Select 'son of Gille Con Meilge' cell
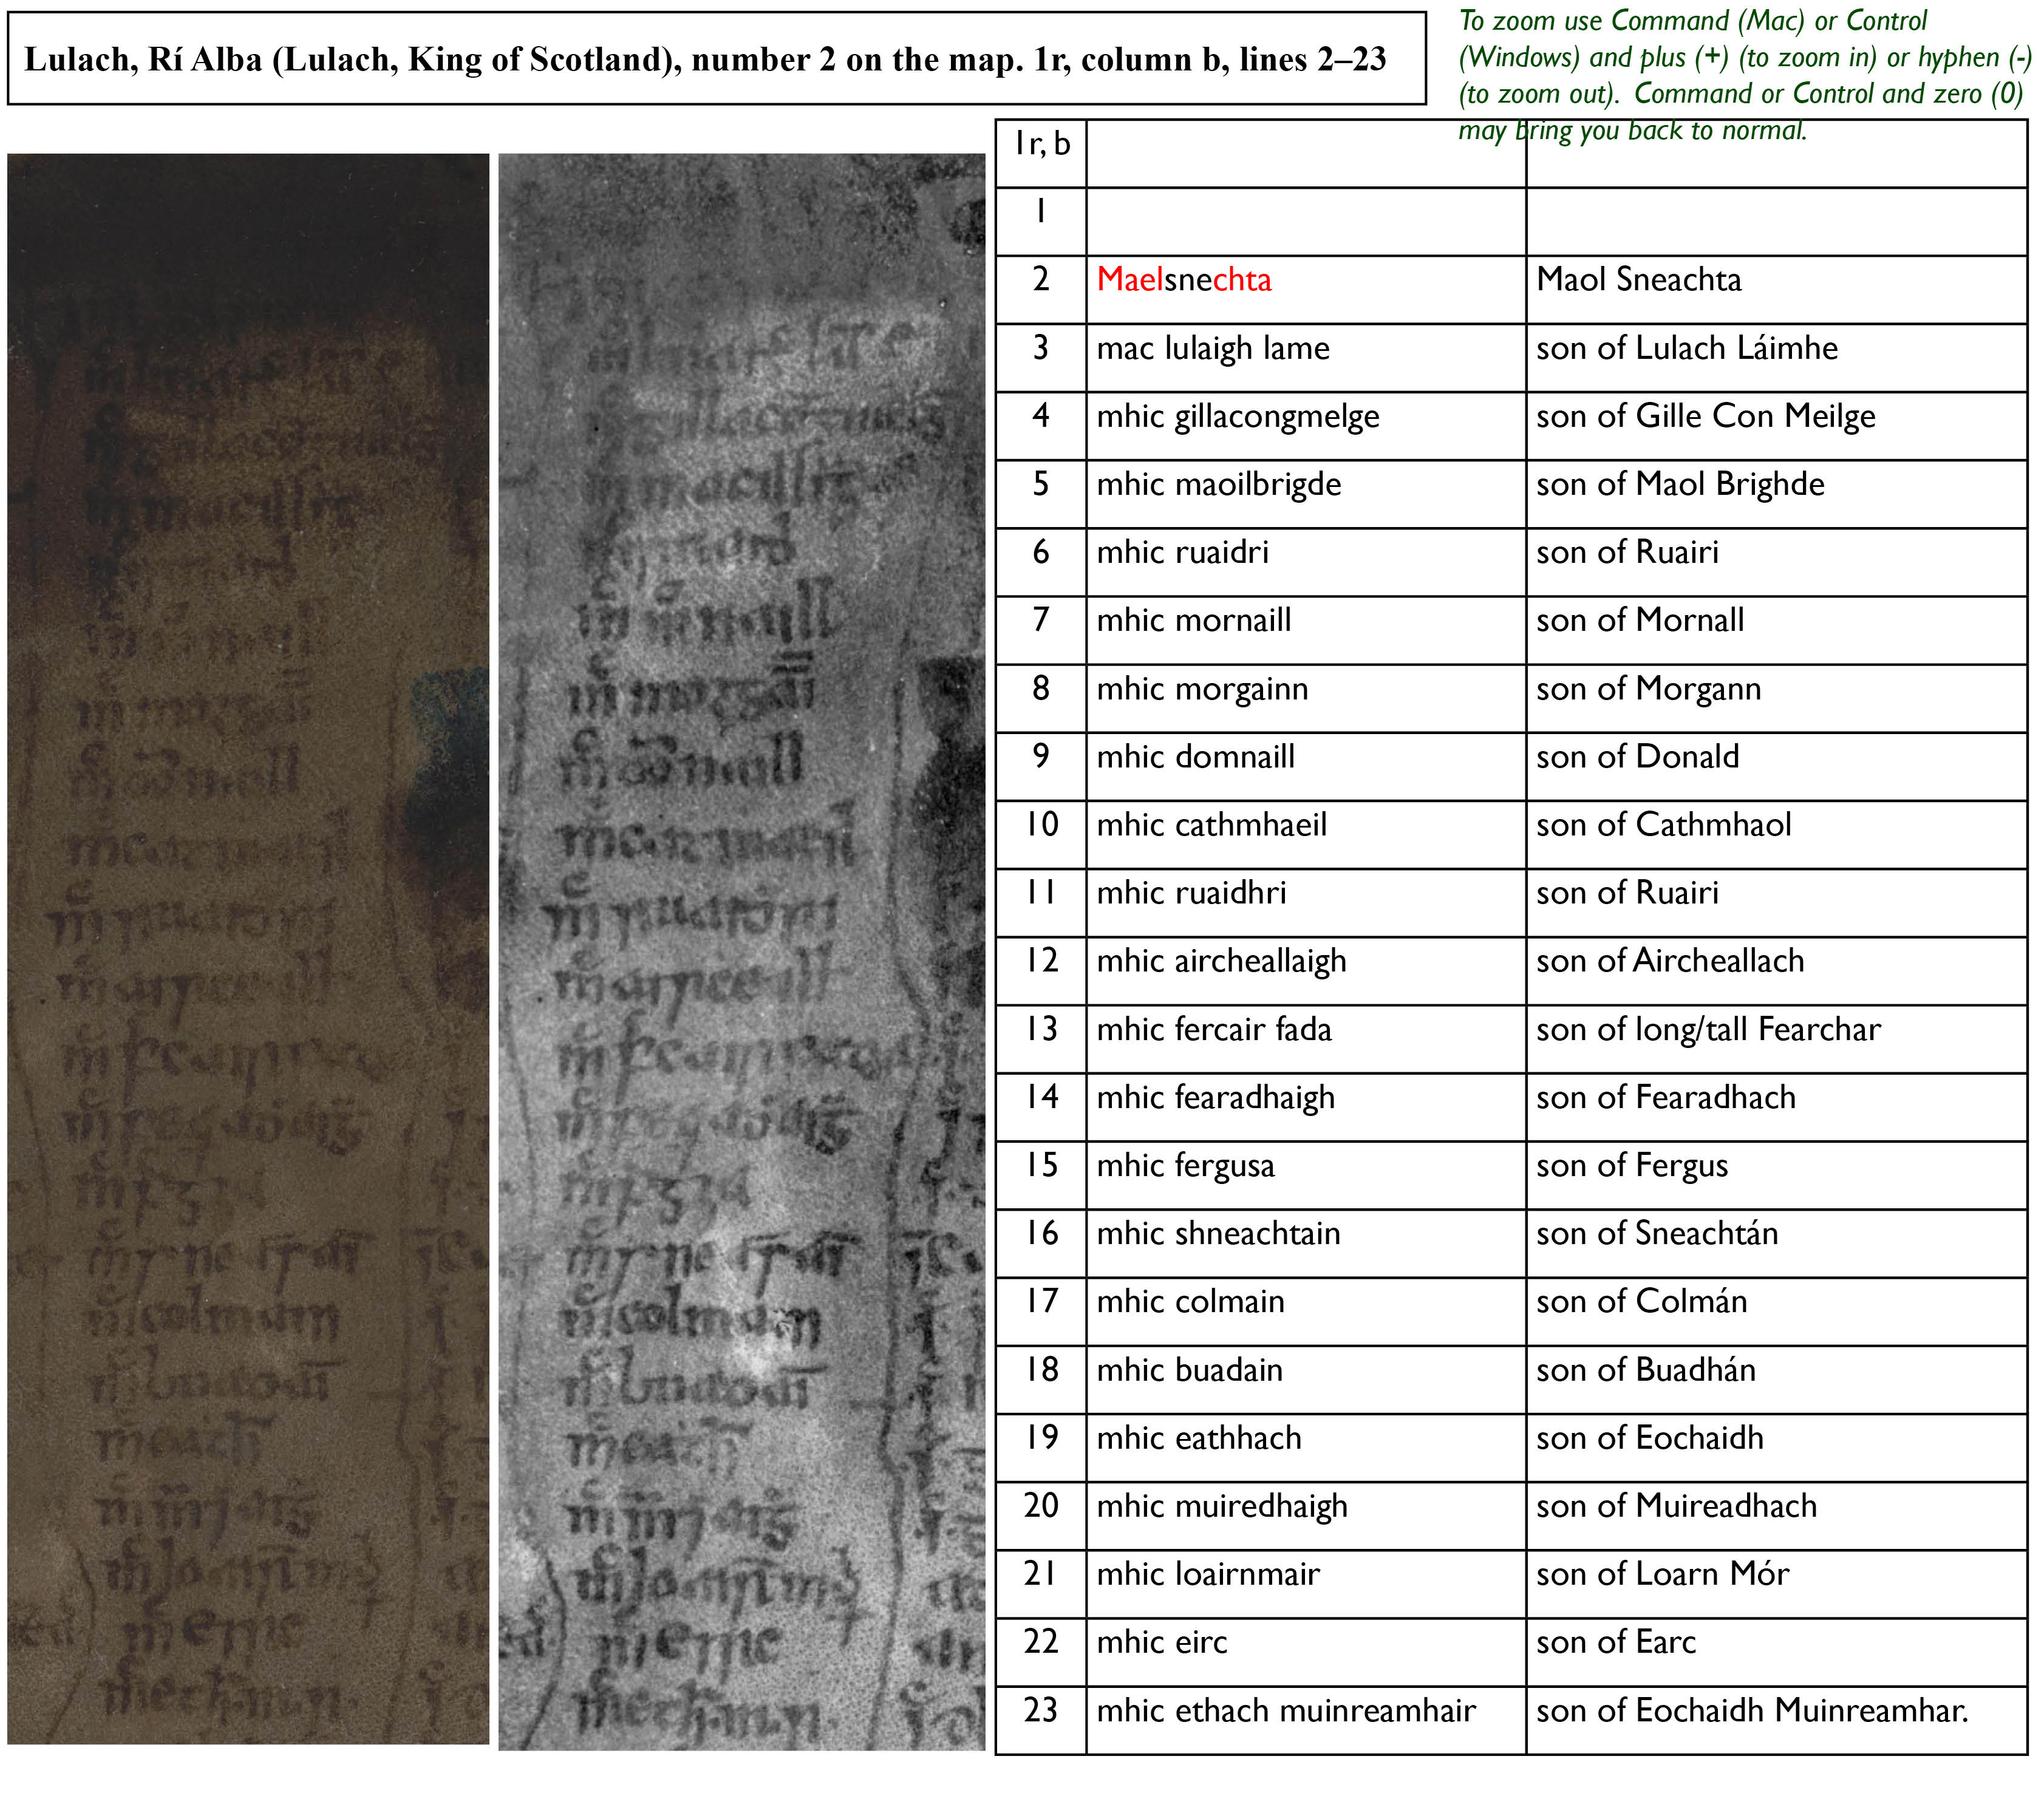This screenshot has height=1793, width=2044. pos(1777,425)
